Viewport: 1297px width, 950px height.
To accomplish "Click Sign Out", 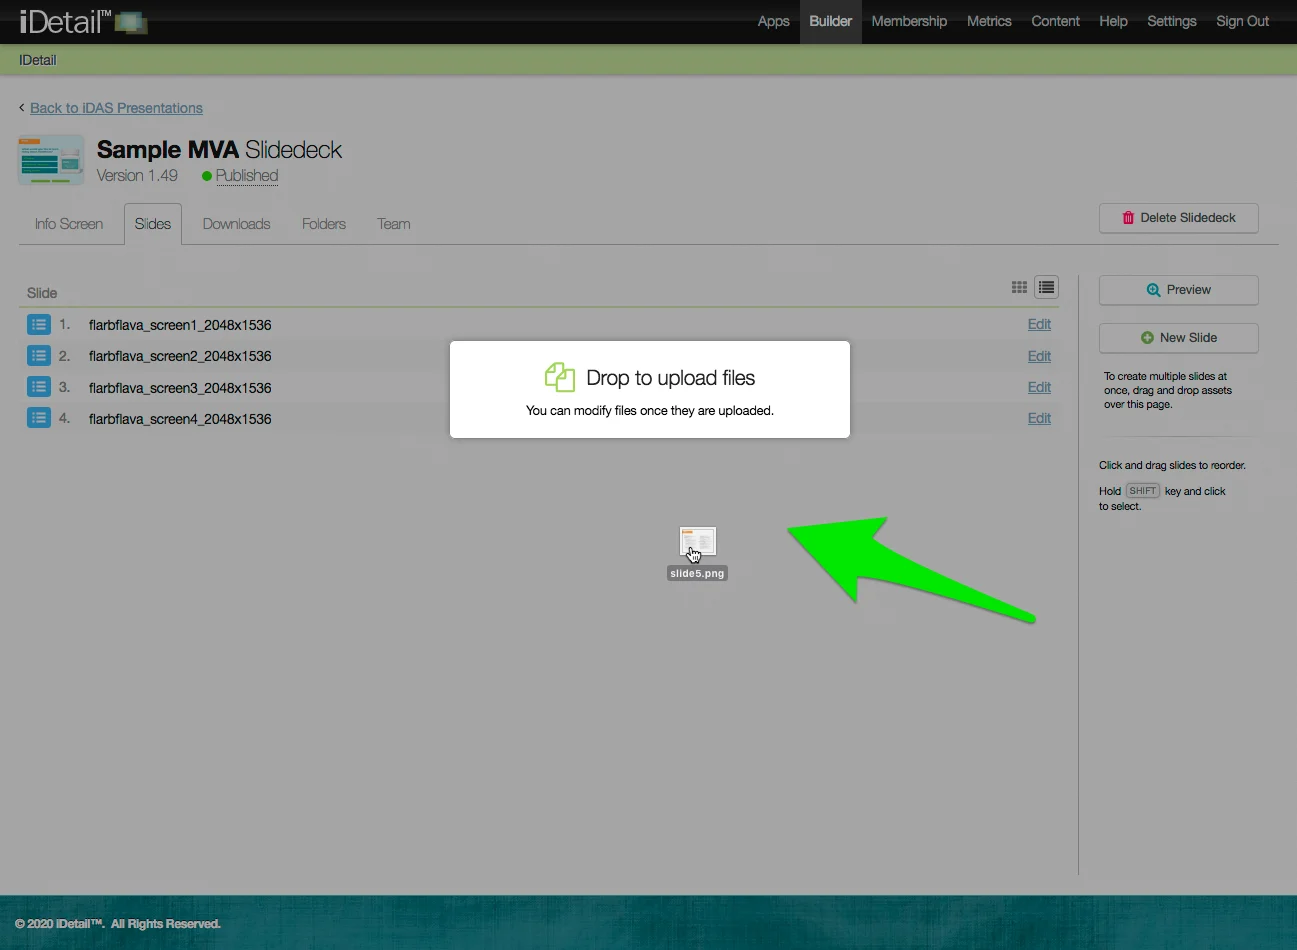I will (x=1242, y=21).
